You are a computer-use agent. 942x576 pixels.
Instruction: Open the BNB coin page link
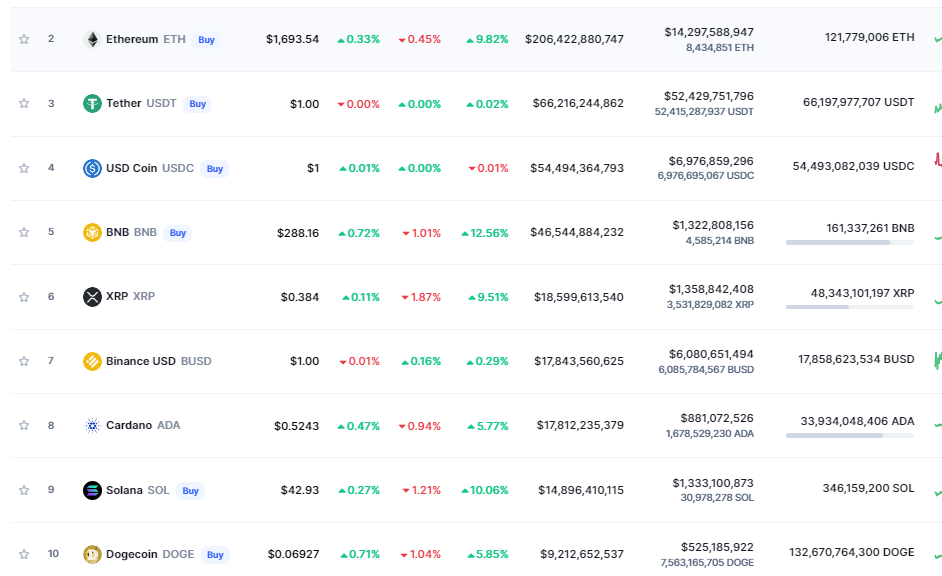coord(131,232)
